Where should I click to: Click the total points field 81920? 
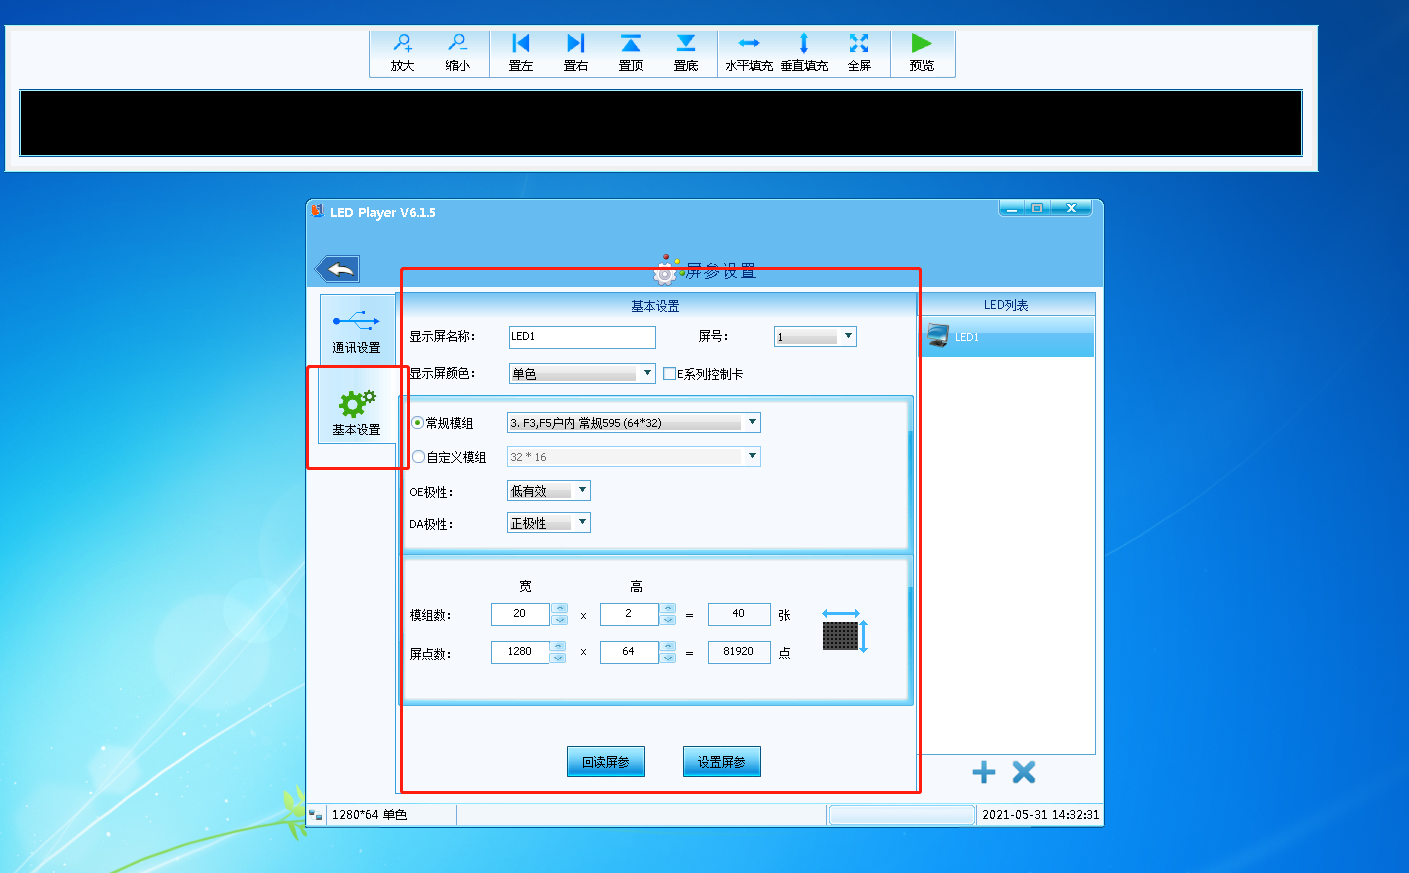pyautogui.click(x=739, y=652)
